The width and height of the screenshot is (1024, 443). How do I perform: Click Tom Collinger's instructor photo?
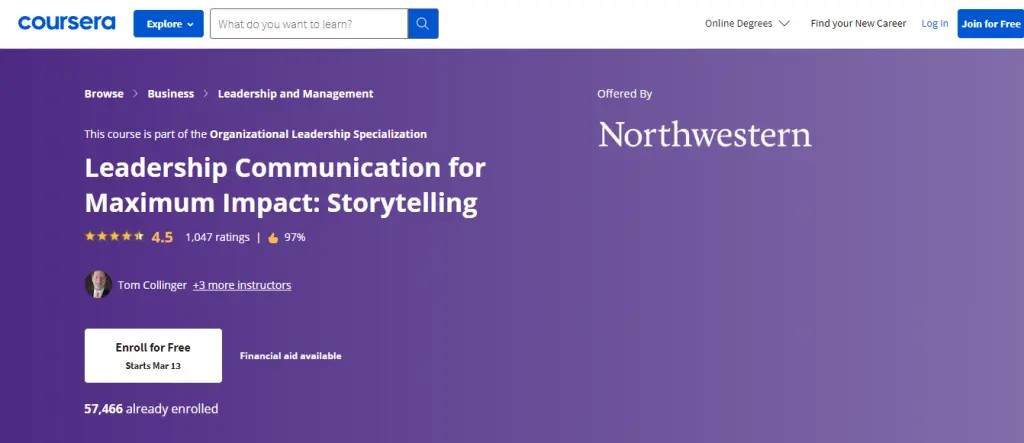(x=98, y=284)
